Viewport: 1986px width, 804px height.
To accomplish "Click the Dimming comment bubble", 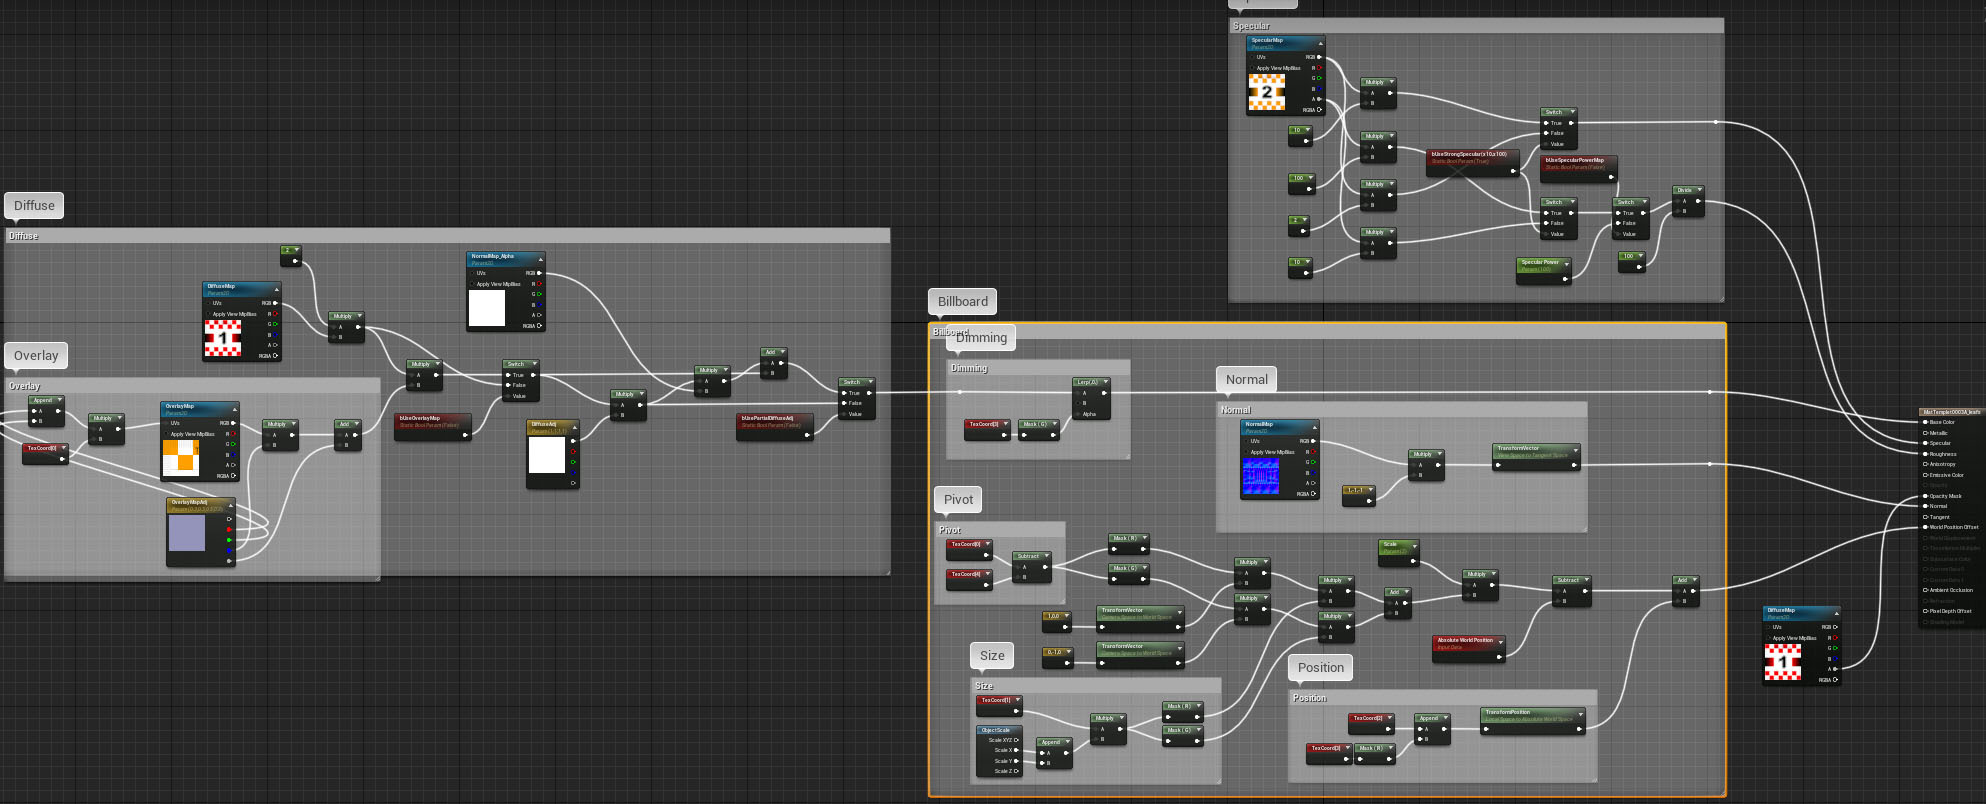I will 981,338.
